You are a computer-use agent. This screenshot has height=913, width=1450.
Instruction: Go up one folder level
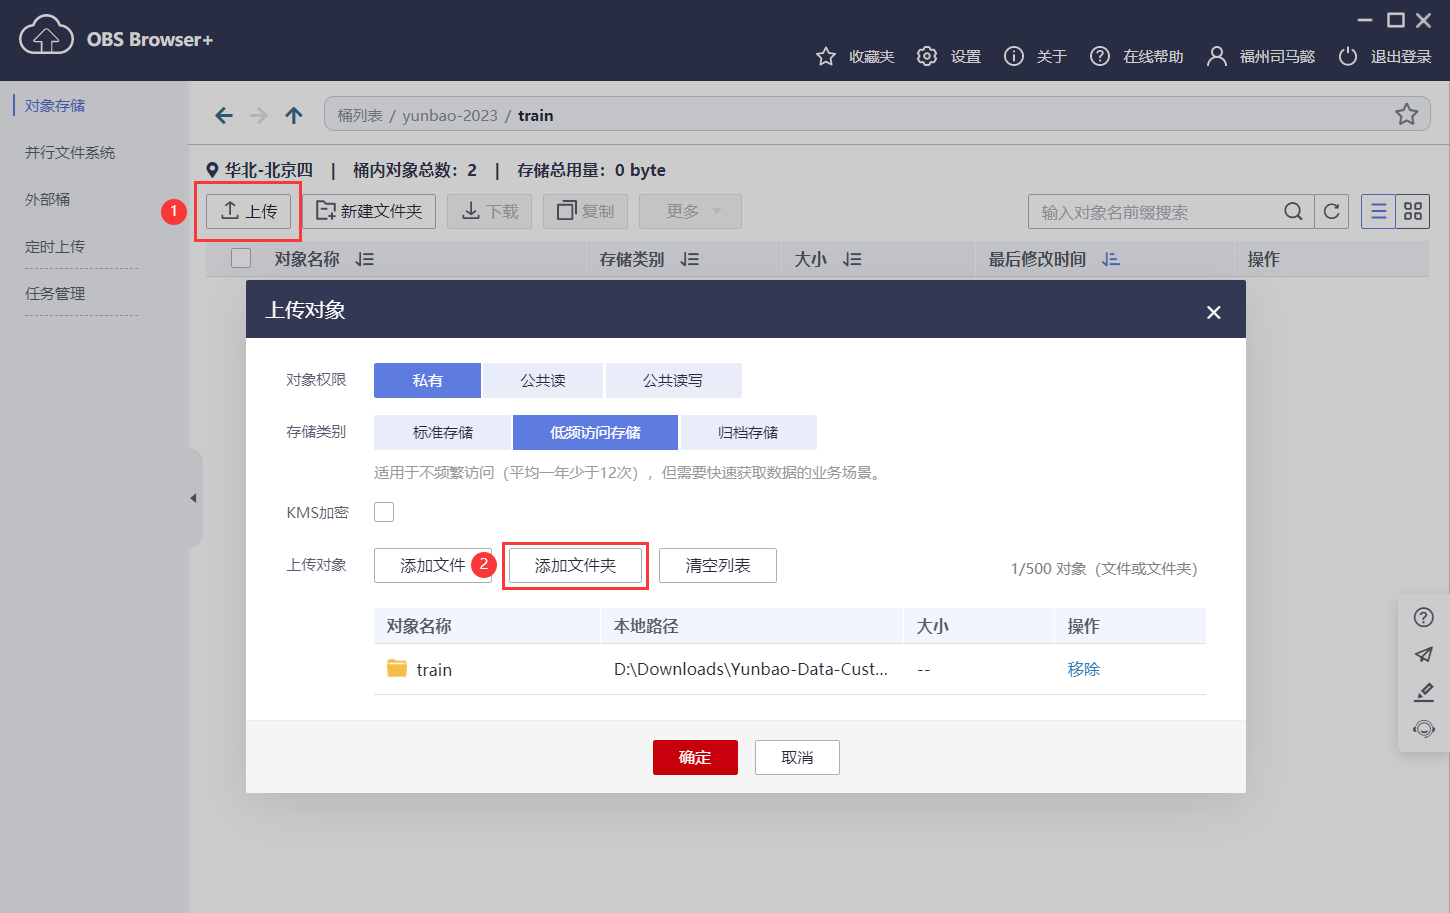pyautogui.click(x=293, y=115)
